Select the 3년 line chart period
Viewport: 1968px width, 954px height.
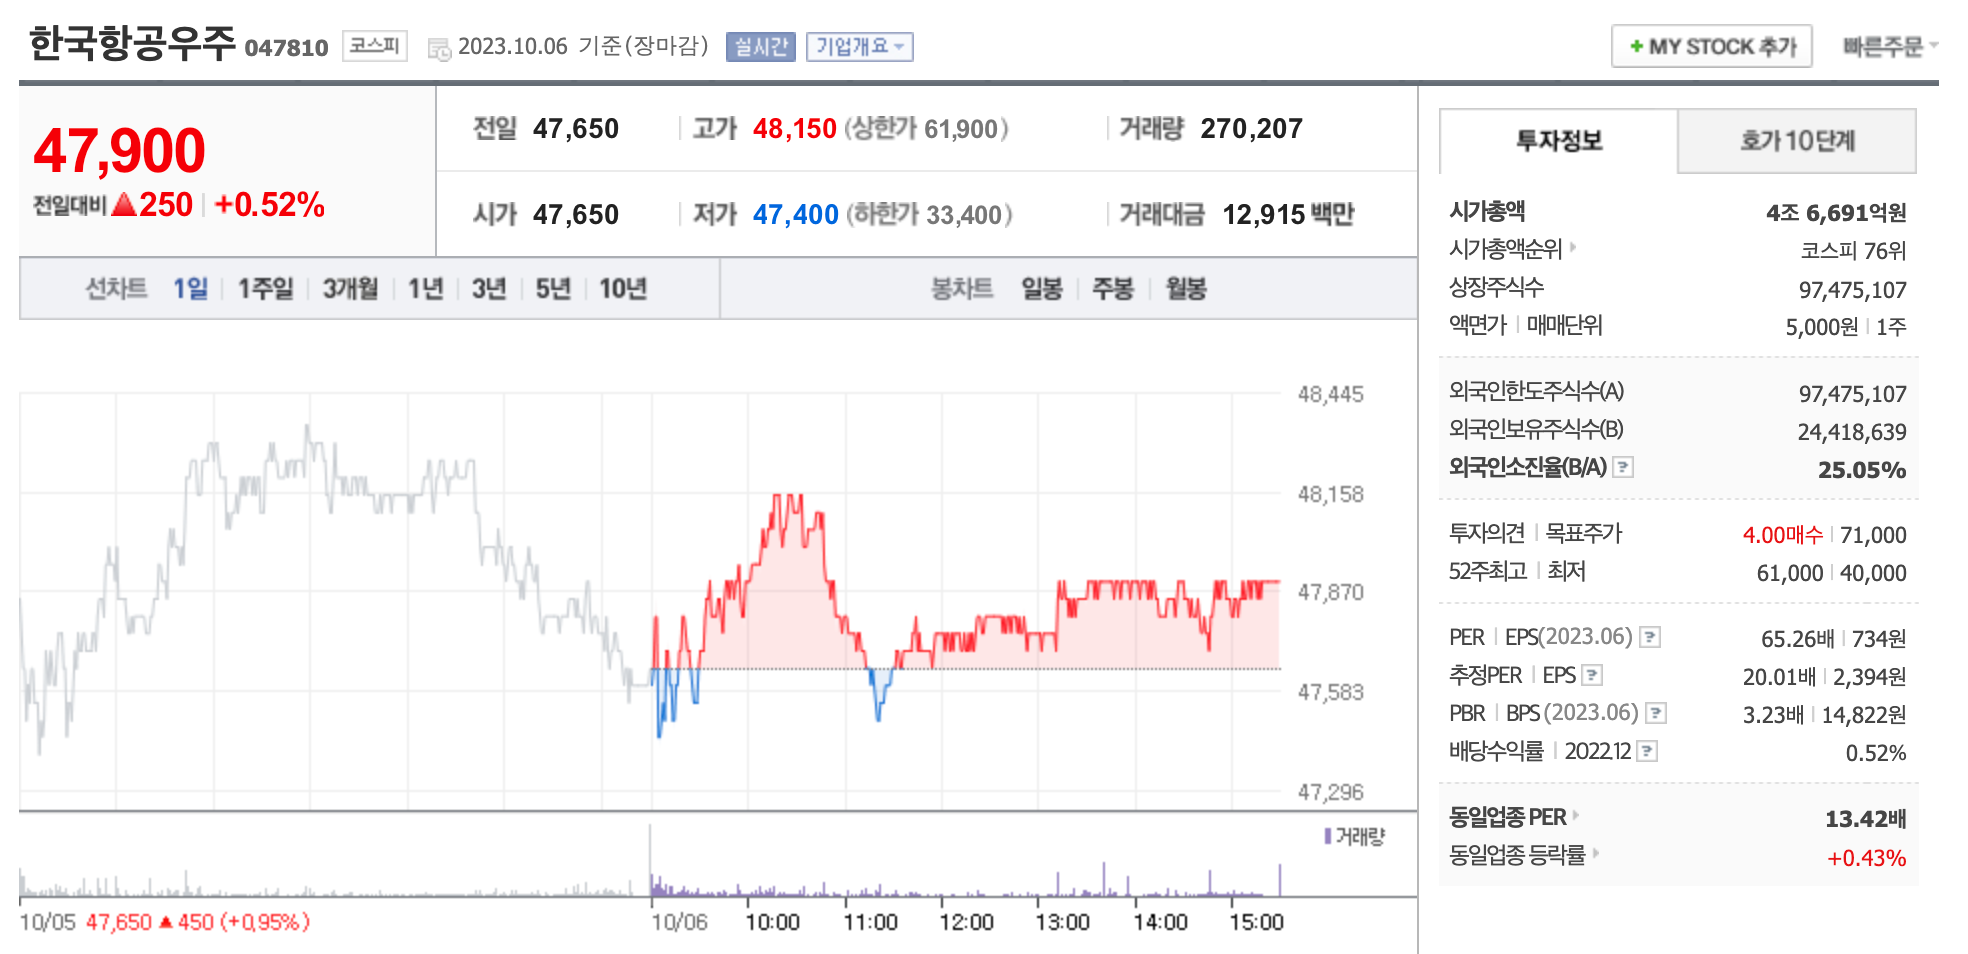[489, 289]
